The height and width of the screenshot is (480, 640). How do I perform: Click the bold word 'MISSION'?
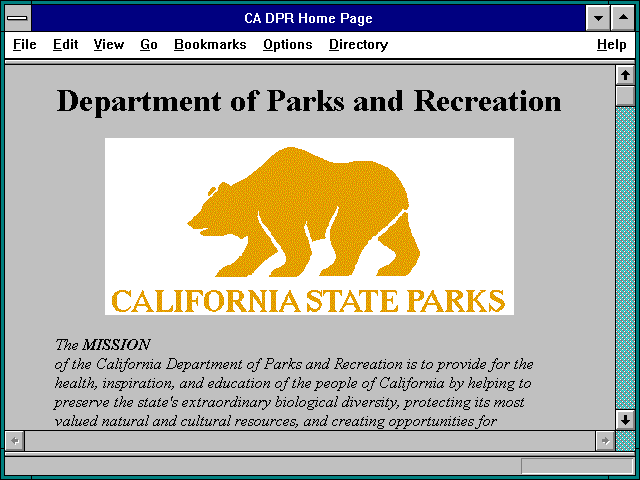coord(116,345)
